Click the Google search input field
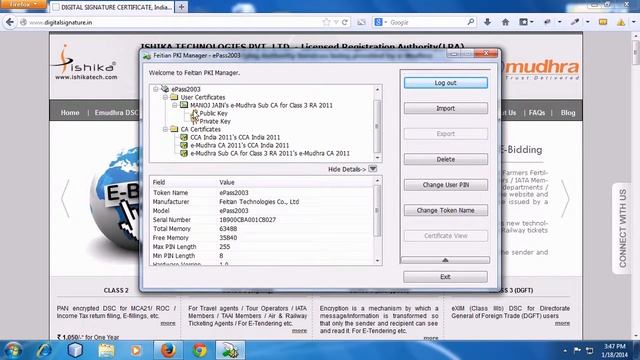This screenshot has width=640, height=360. coord(427,22)
